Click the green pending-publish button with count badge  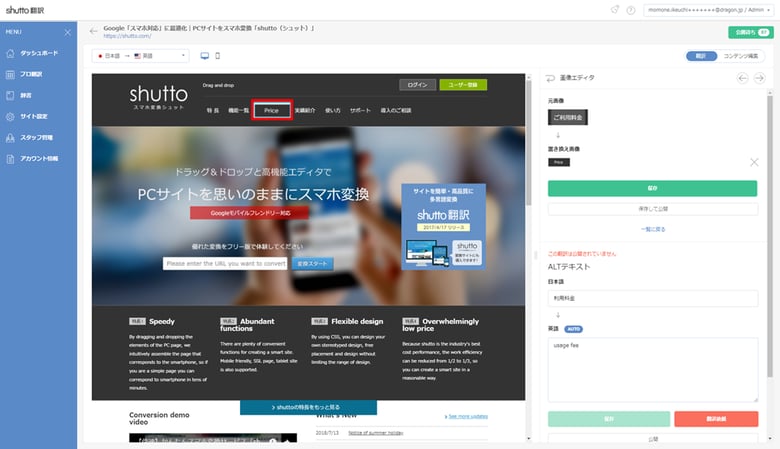click(751, 32)
